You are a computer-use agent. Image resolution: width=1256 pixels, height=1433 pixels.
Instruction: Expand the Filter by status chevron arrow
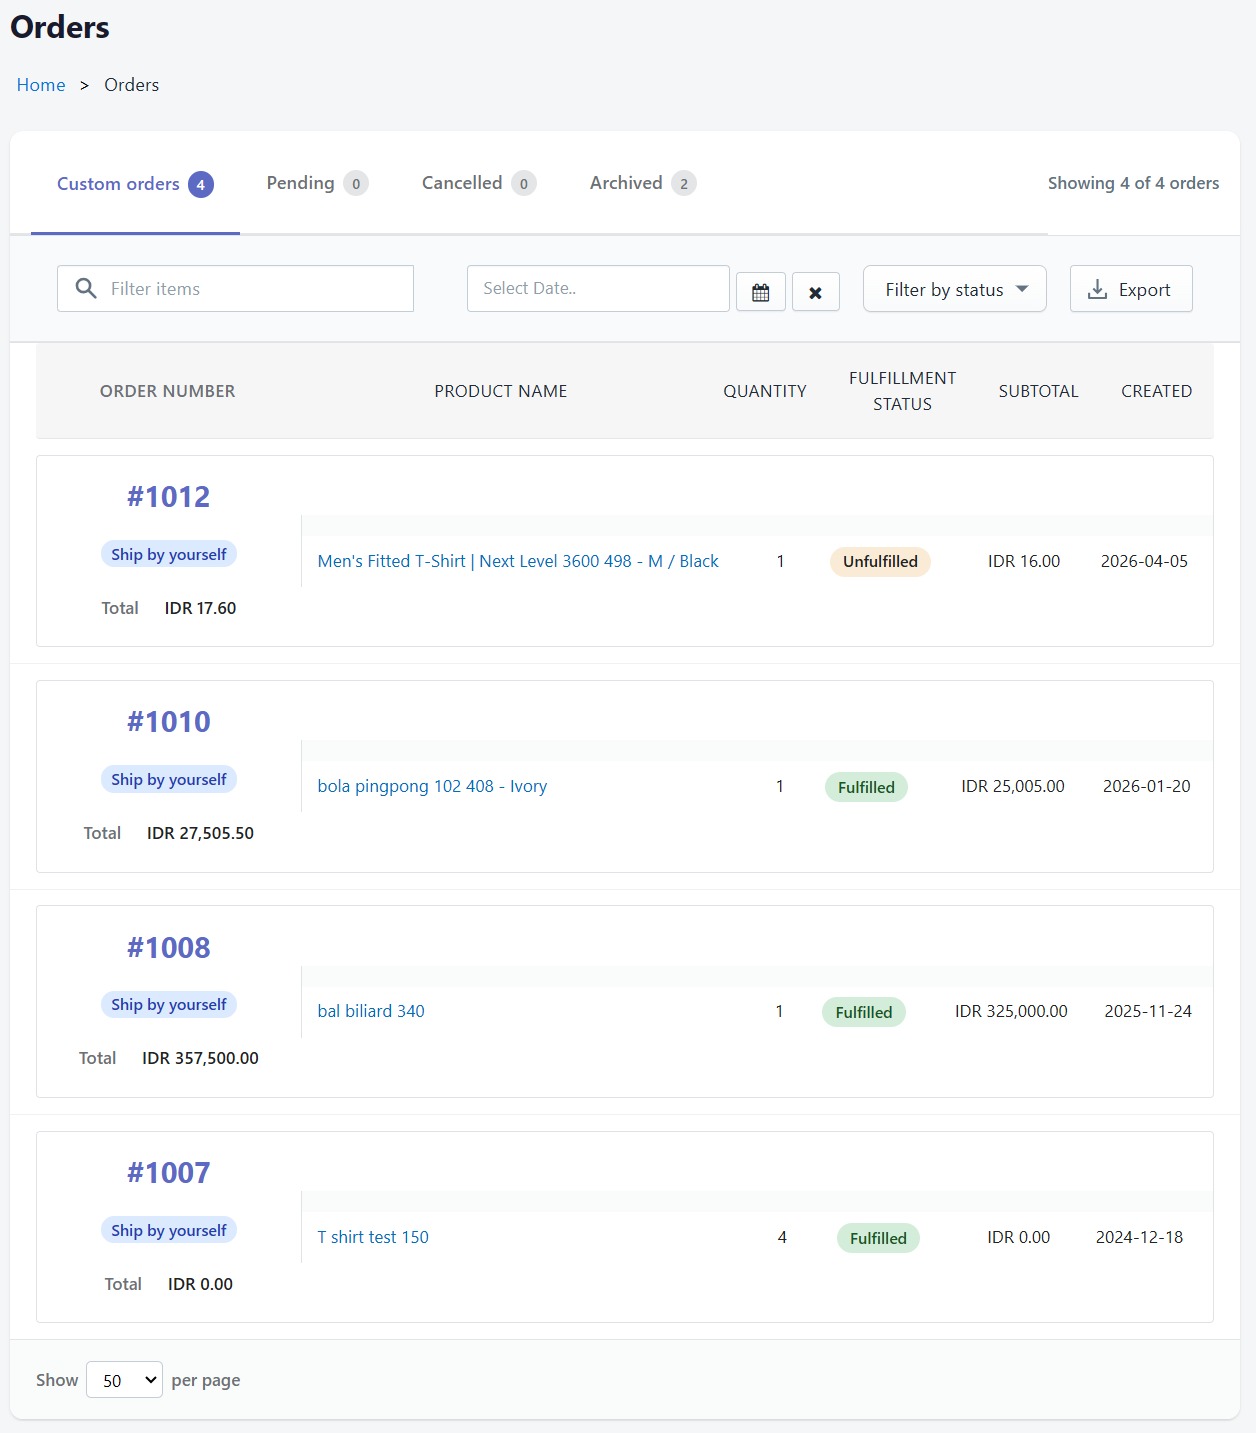click(x=1023, y=288)
